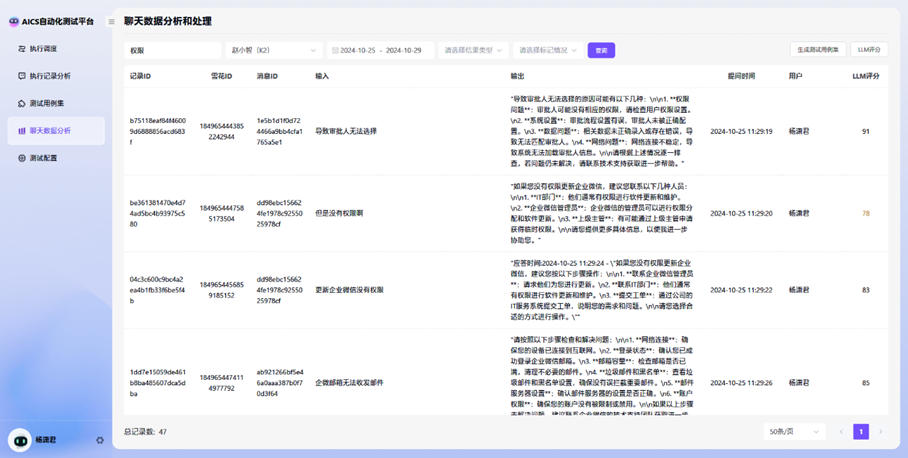Focus the 权限 keyword search field
This screenshot has height=458, width=908.
[173, 50]
